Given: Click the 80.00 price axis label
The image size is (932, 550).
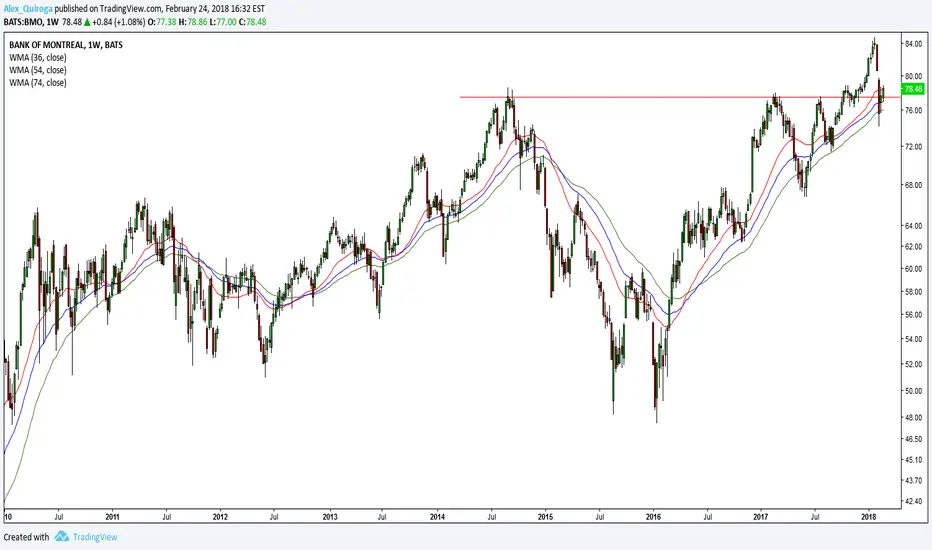Looking at the screenshot, I should pyautogui.click(x=913, y=76).
